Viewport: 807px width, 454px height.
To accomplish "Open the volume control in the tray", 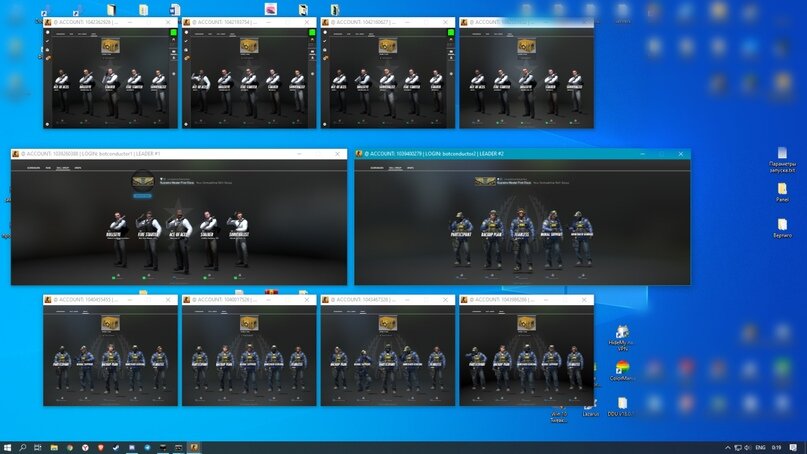I will (748, 448).
